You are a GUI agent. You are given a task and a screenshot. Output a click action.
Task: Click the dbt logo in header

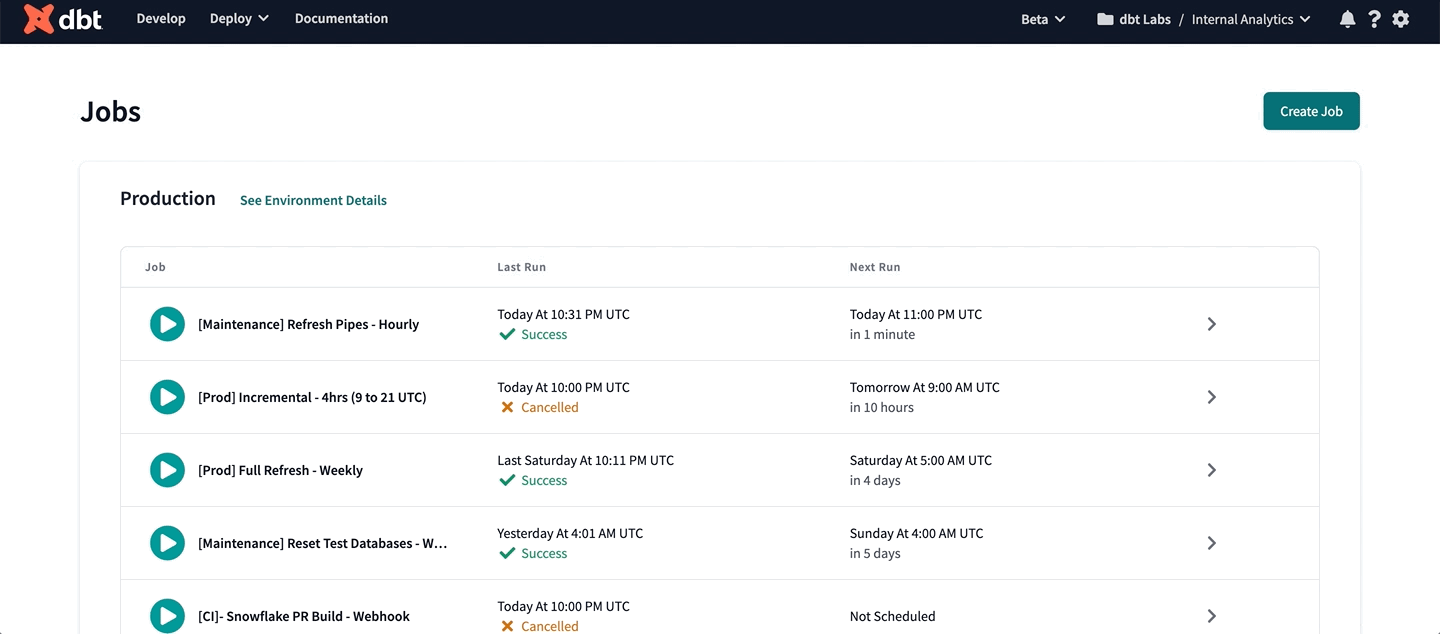[x=62, y=19]
